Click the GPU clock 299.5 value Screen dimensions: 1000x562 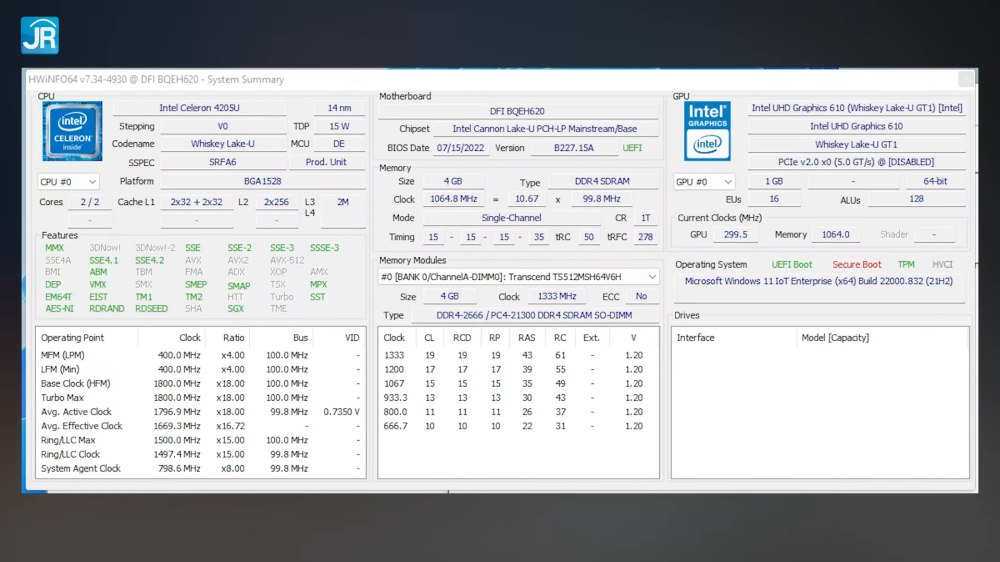click(x=735, y=235)
